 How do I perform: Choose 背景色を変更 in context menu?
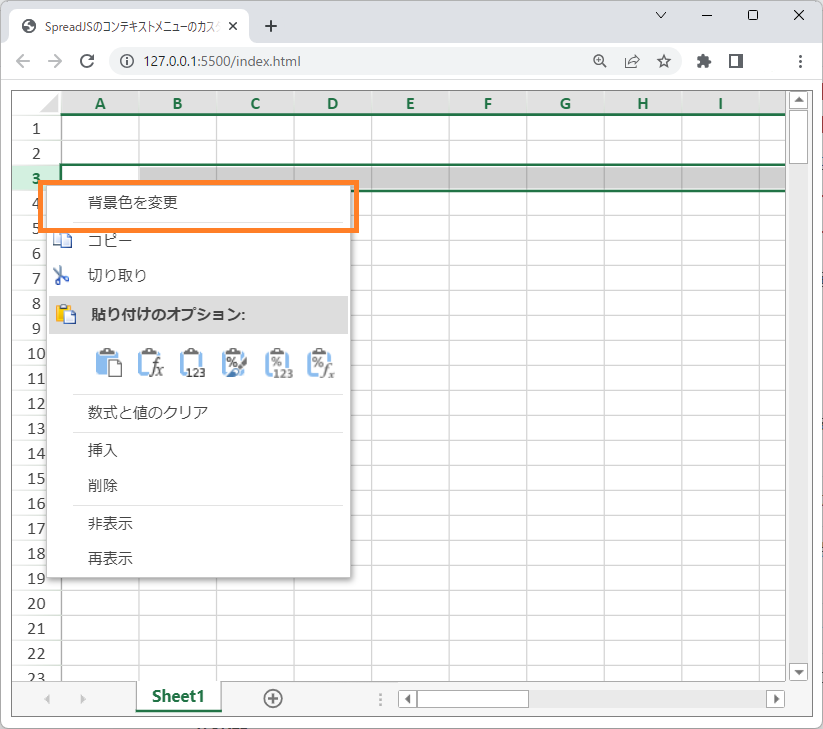(198, 203)
